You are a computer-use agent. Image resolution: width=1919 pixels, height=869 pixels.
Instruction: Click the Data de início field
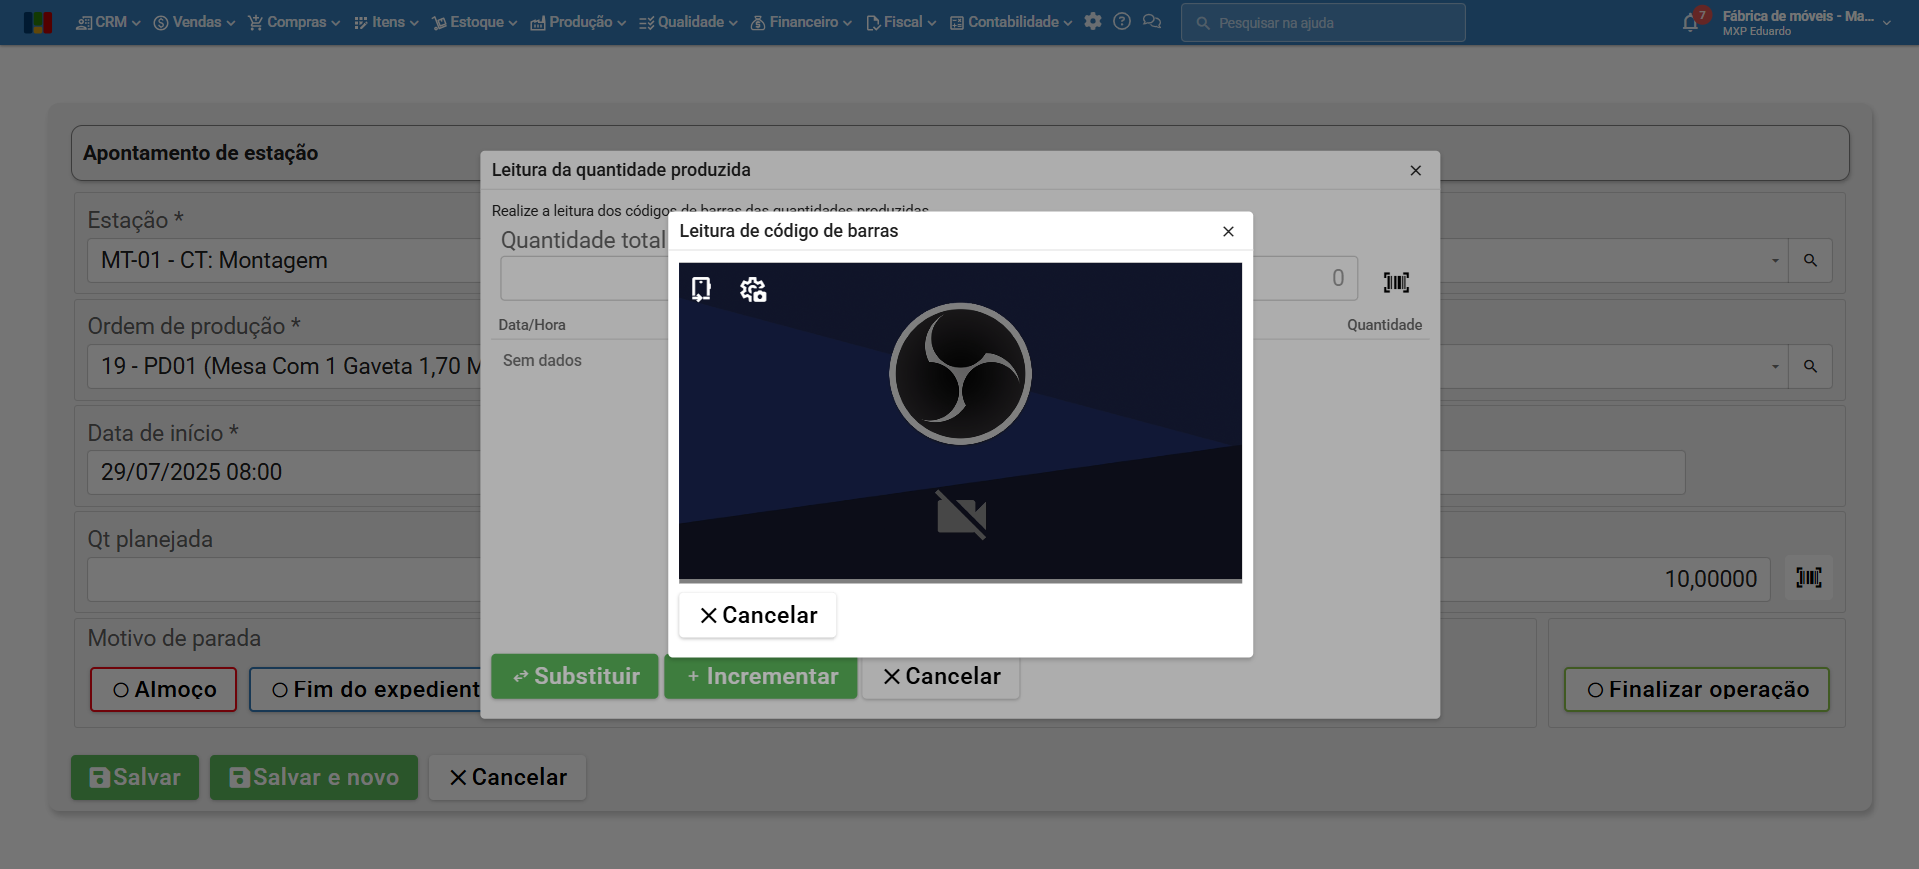284,472
